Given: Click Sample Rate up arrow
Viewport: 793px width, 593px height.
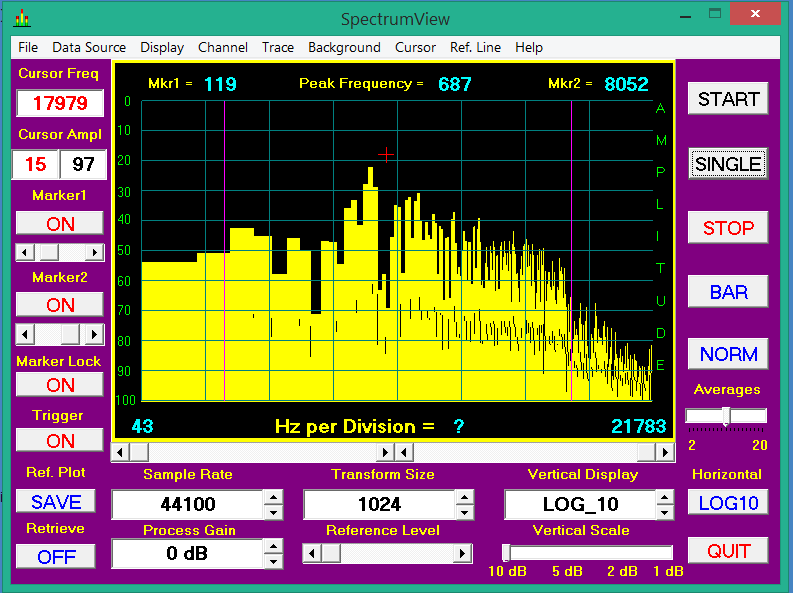Looking at the screenshot, I should point(273,497).
